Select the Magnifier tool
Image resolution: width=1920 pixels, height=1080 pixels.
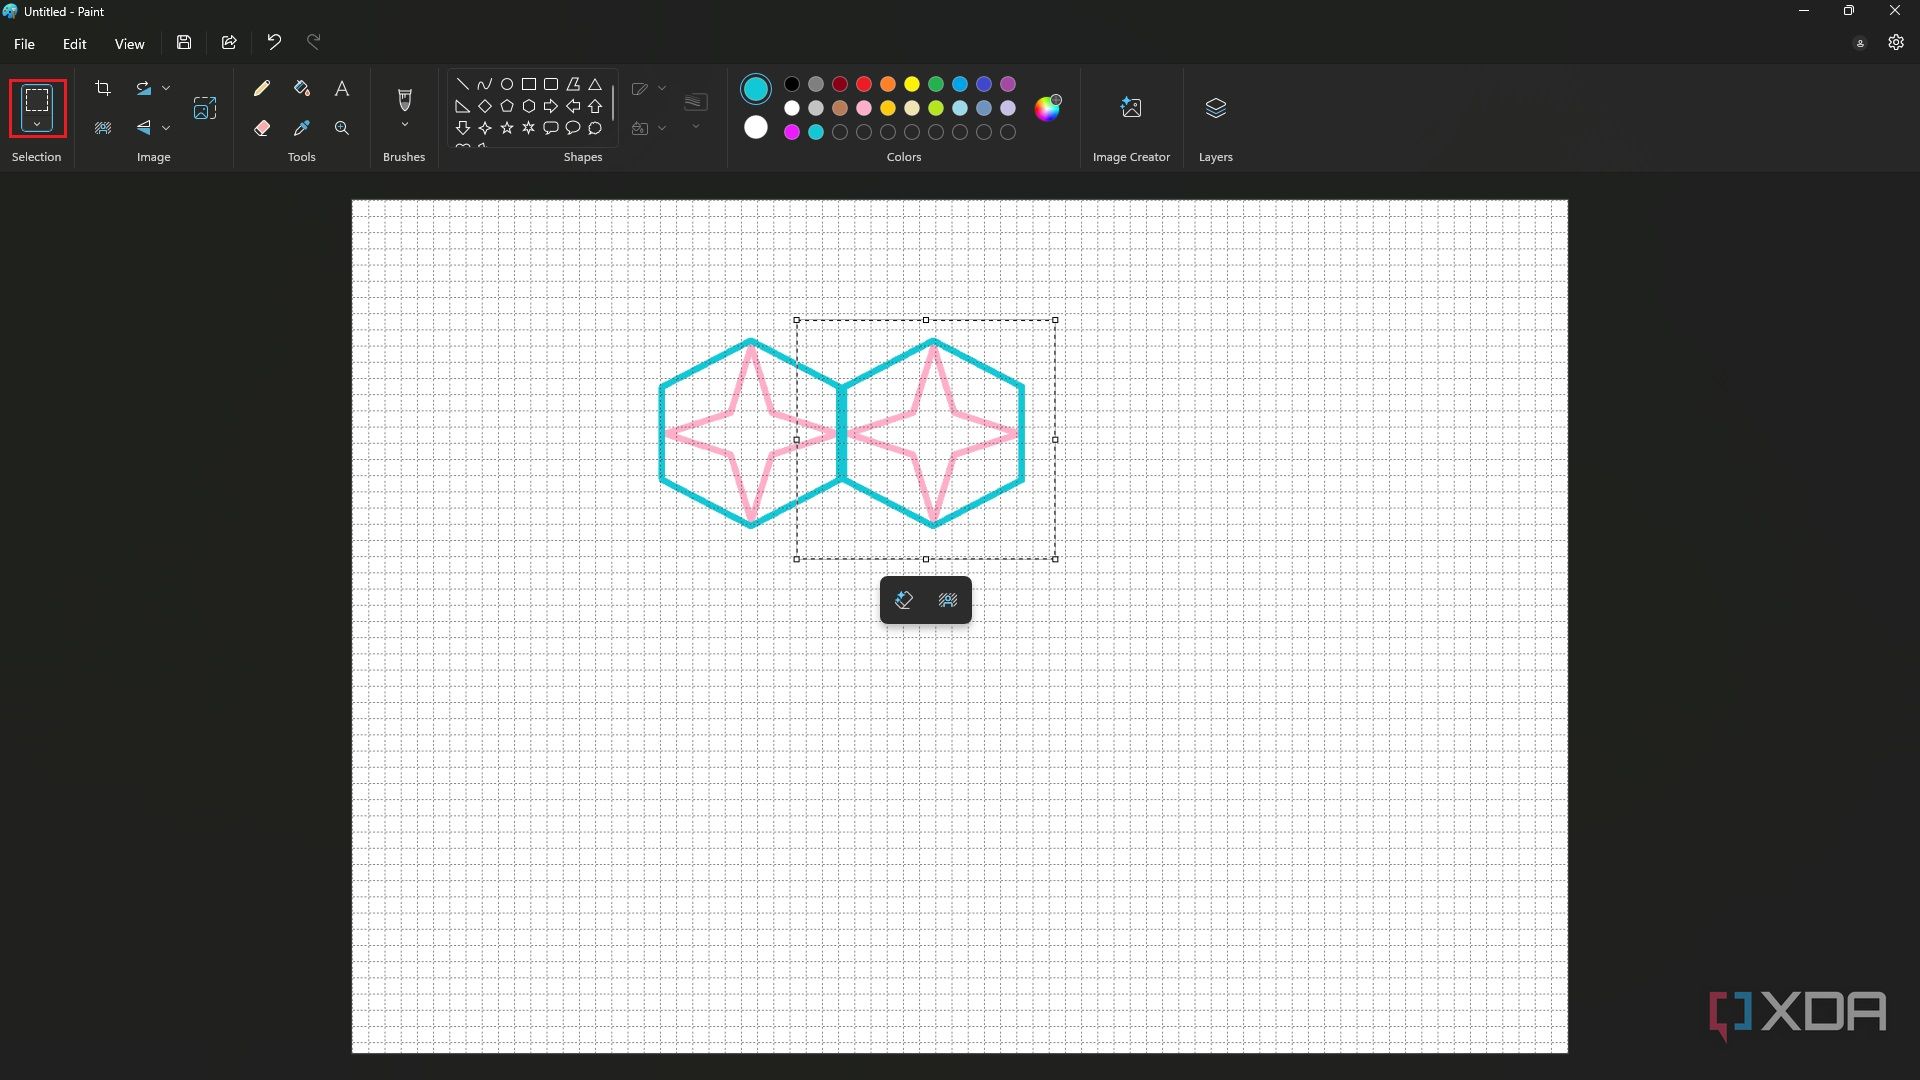[342, 128]
